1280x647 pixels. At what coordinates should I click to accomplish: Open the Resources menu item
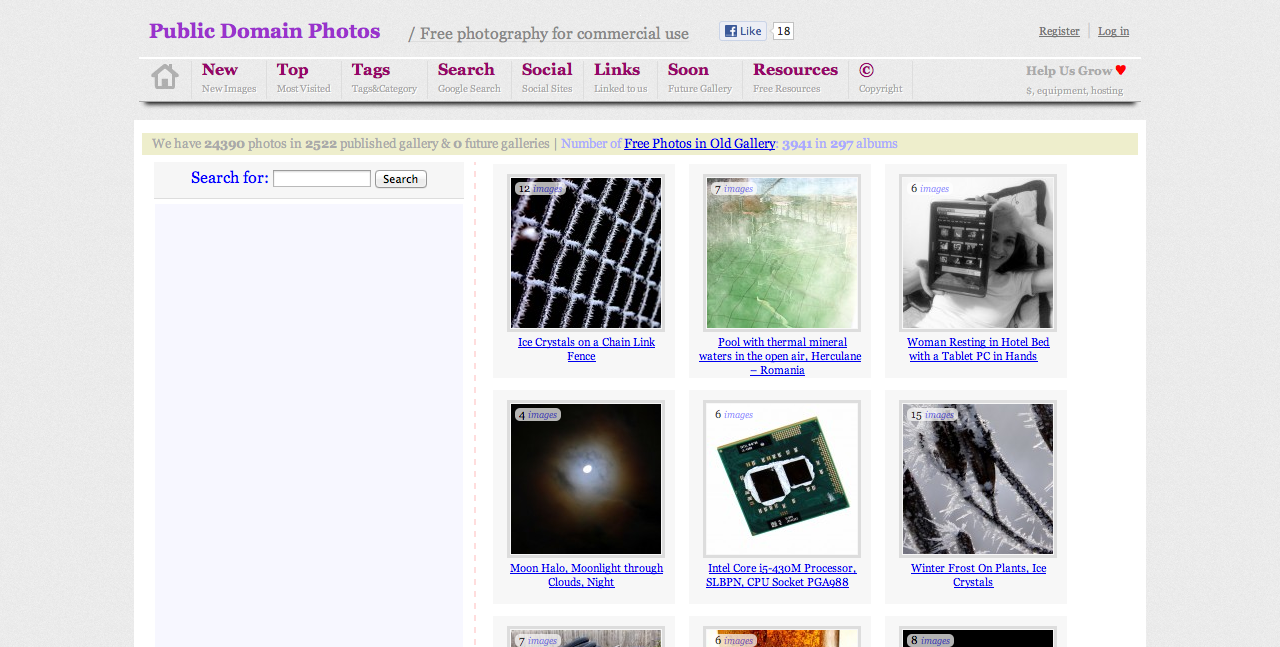tap(795, 78)
